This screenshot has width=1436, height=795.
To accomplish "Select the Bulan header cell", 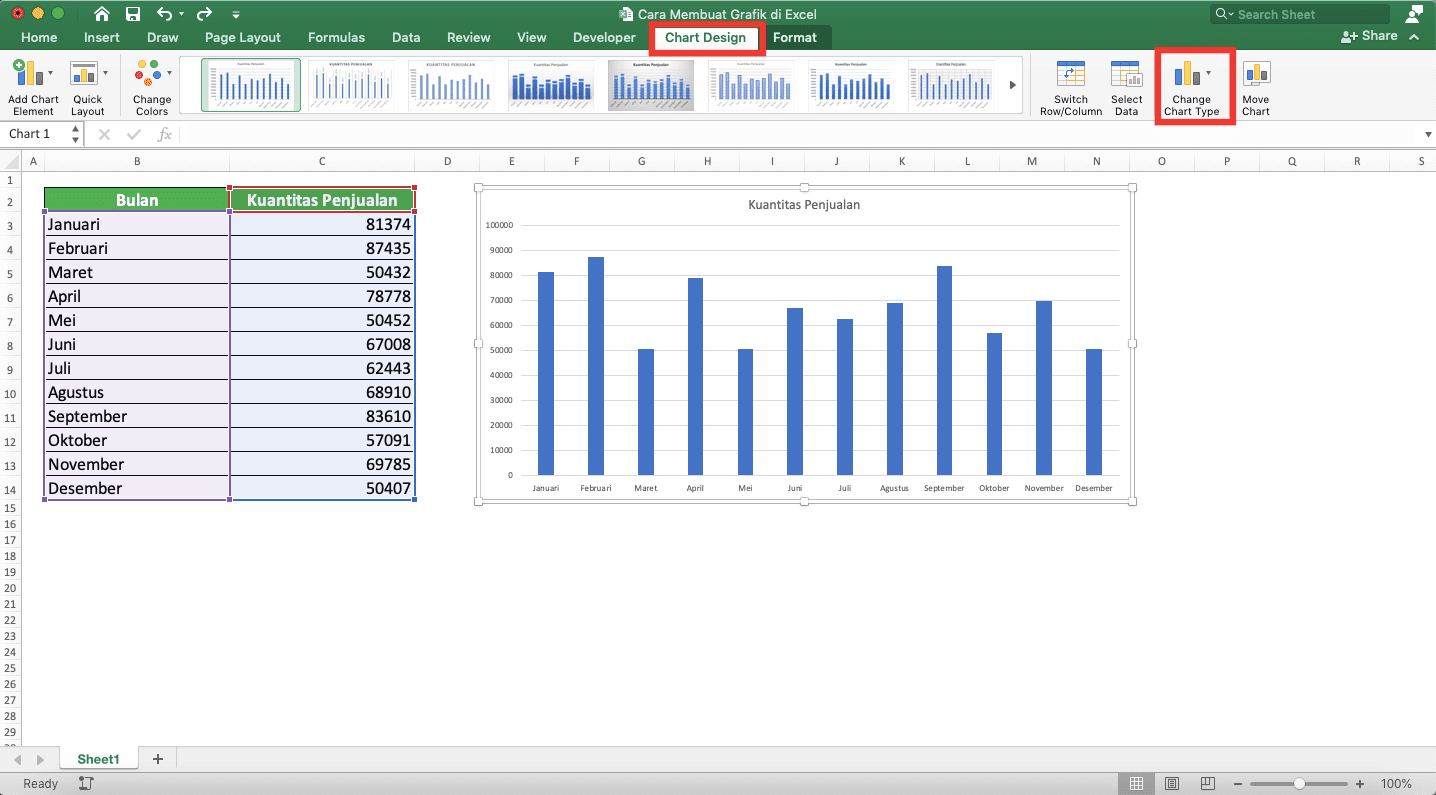I will pyautogui.click(x=137, y=200).
